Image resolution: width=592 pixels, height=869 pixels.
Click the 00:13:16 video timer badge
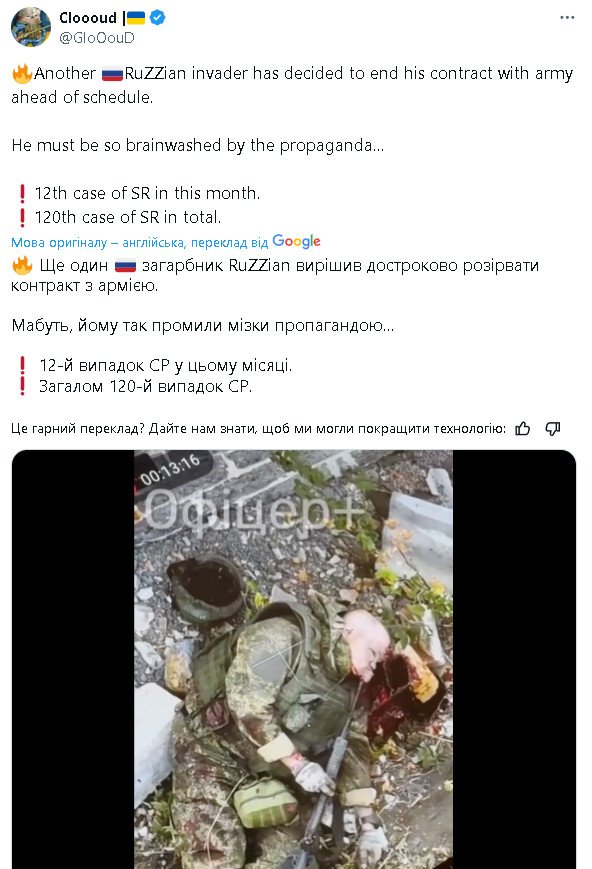tap(170, 470)
